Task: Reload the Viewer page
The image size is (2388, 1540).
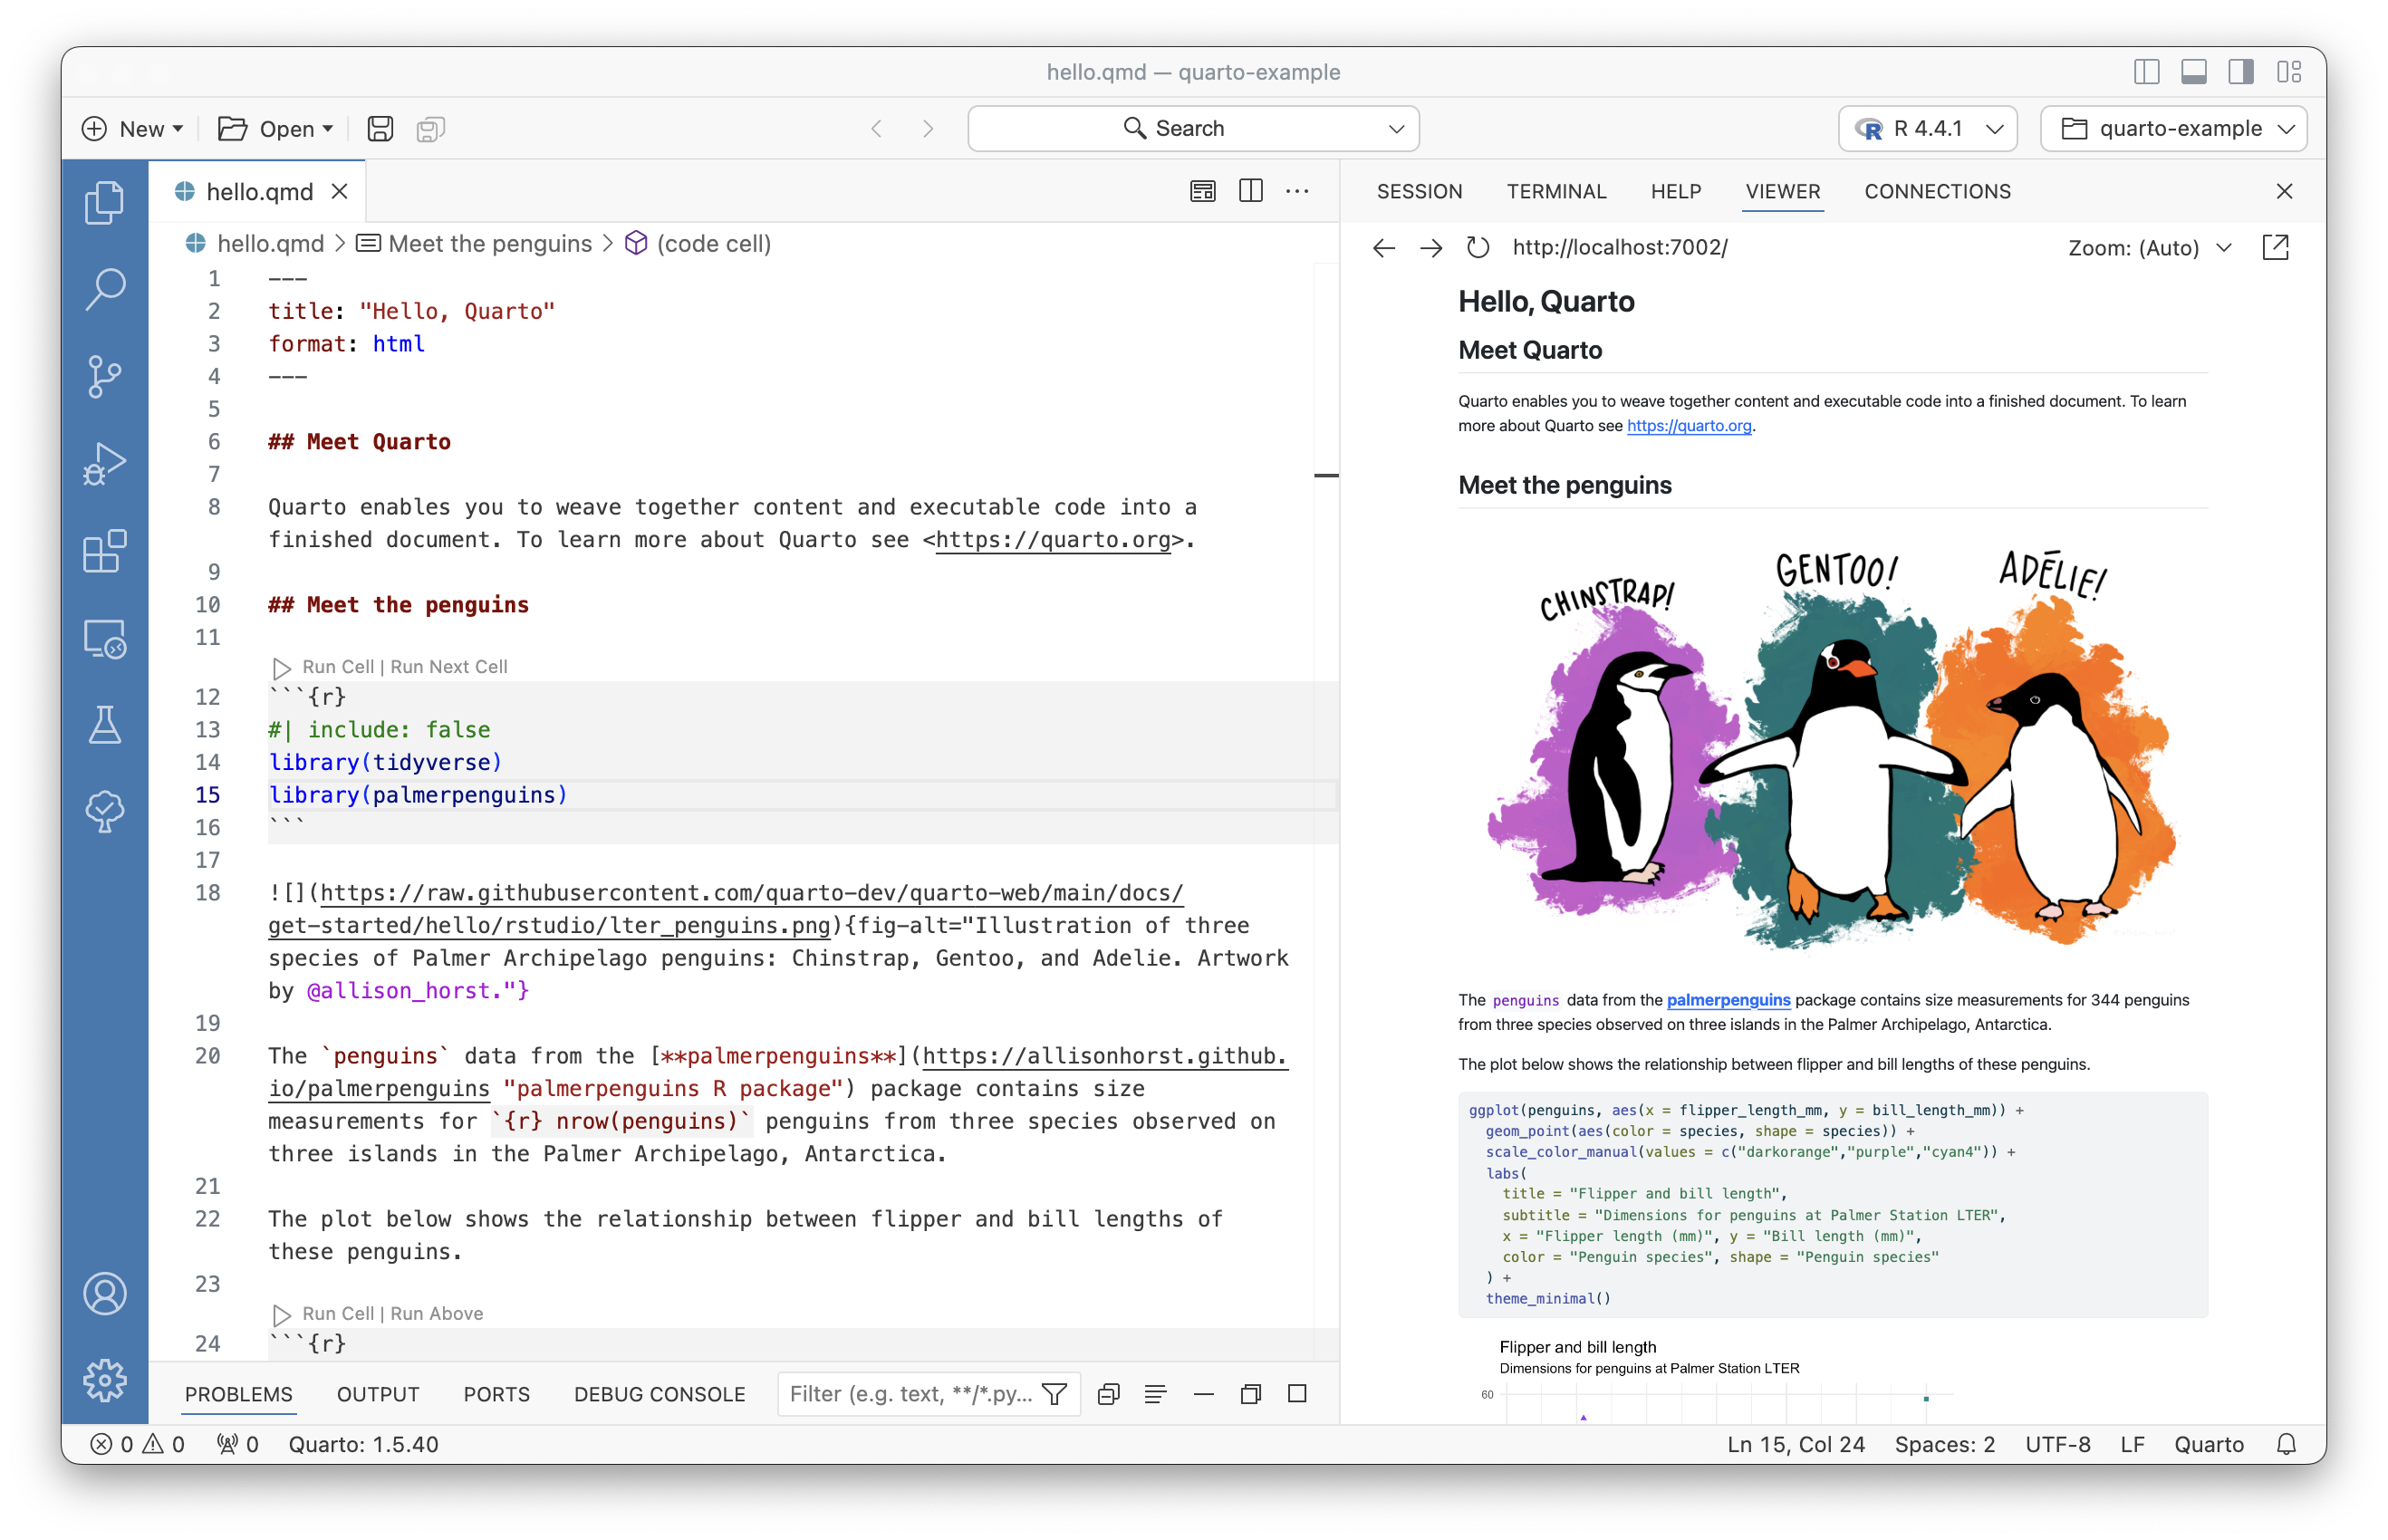Action: [x=1477, y=247]
